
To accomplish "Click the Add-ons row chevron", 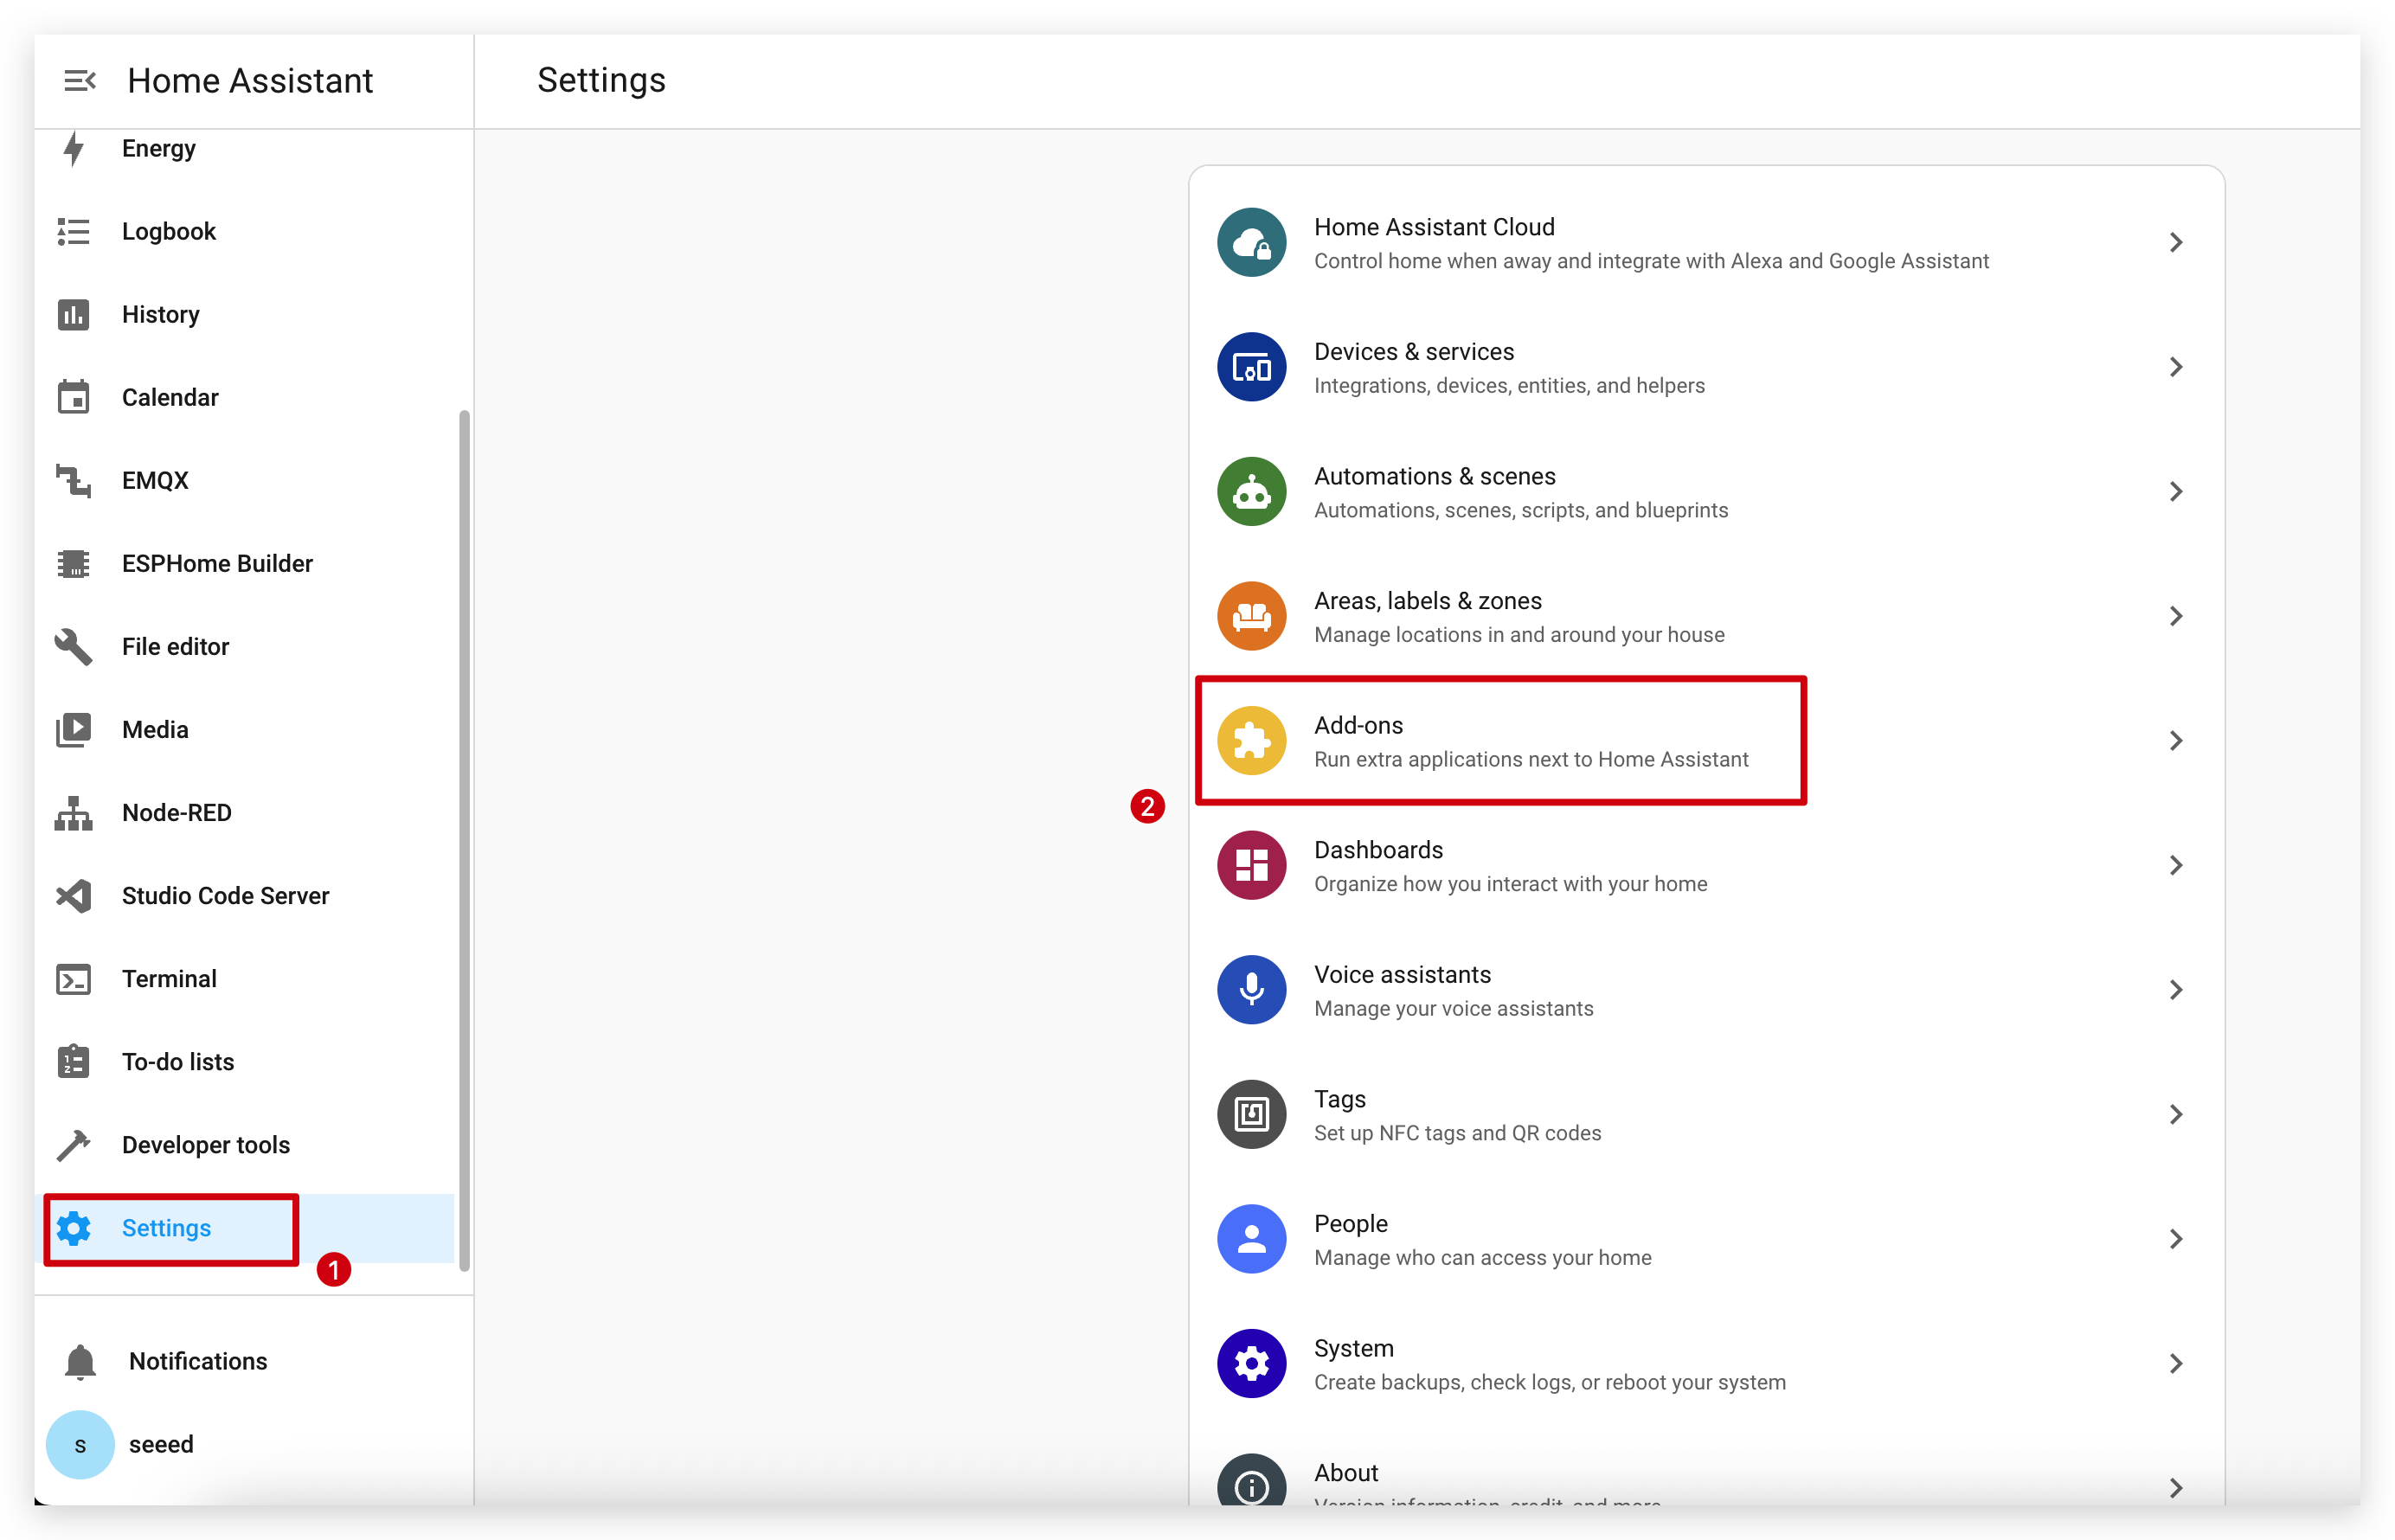I will coord(2175,740).
